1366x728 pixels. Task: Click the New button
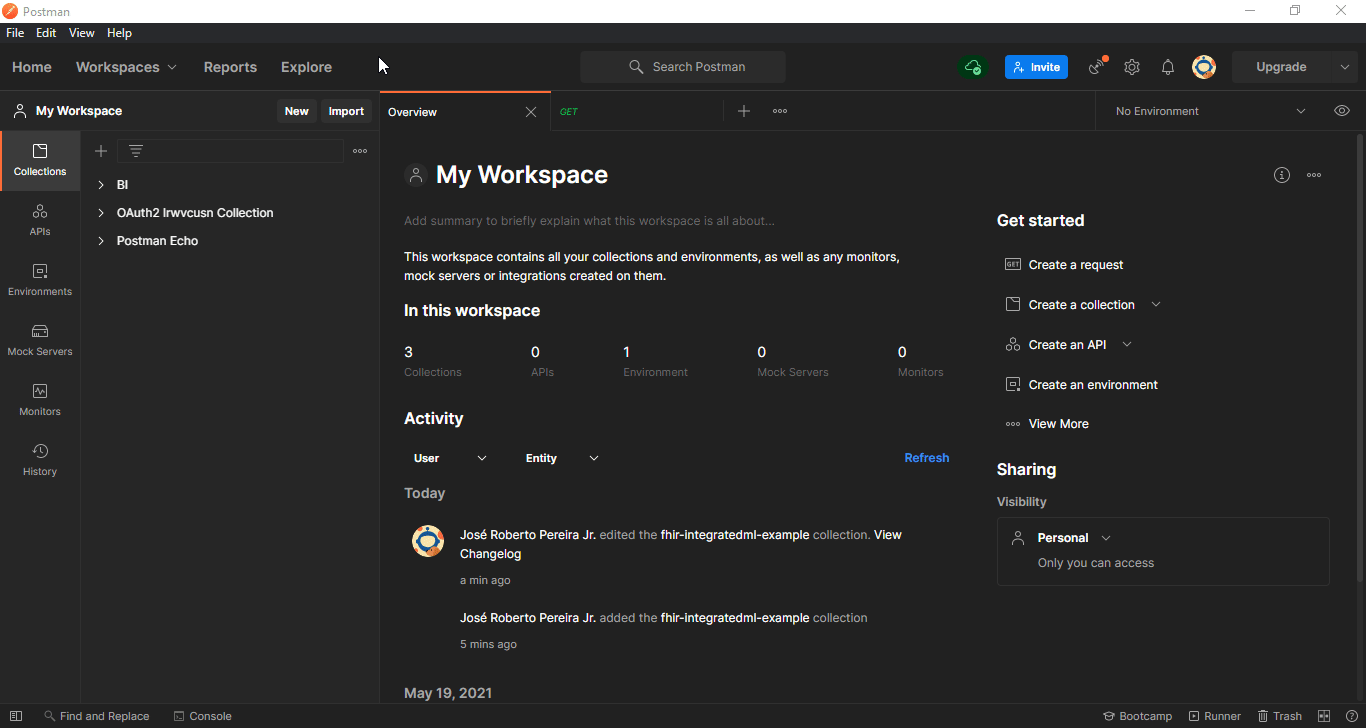click(297, 111)
